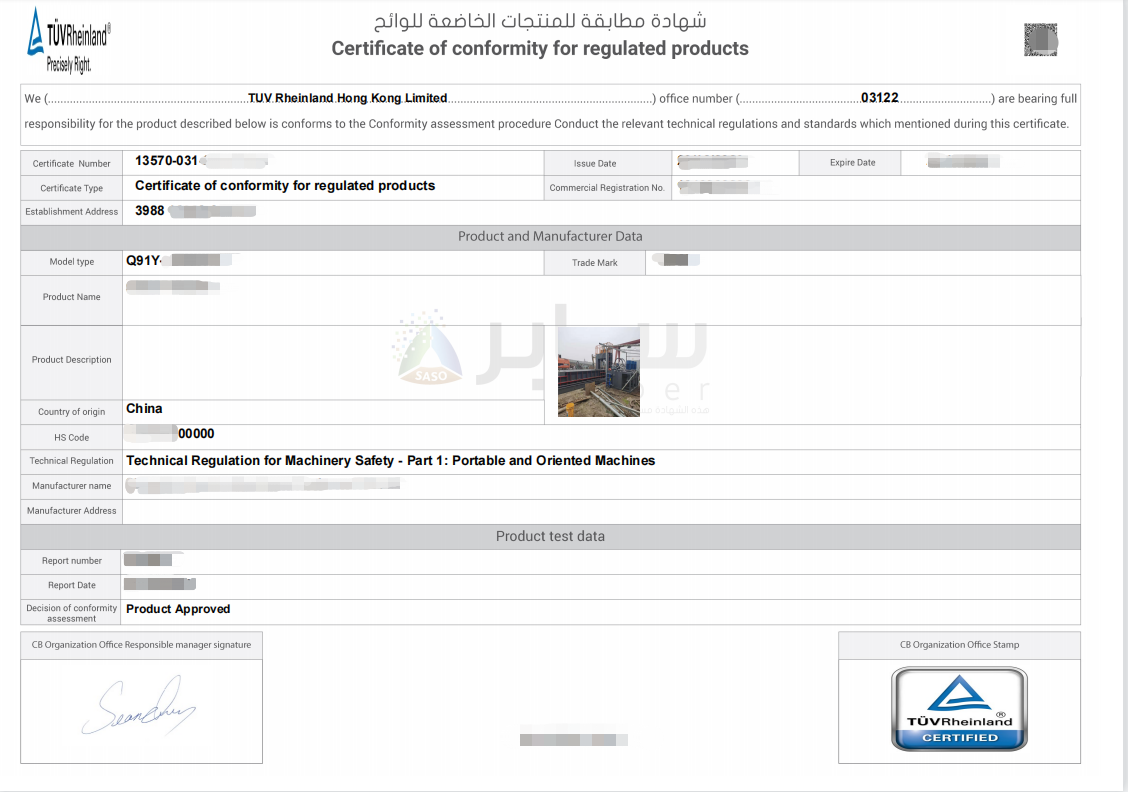Select the TUV Rheinland Hong Kong Limited name
Viewport: 1128px width, 792px height.
[347, 98]
